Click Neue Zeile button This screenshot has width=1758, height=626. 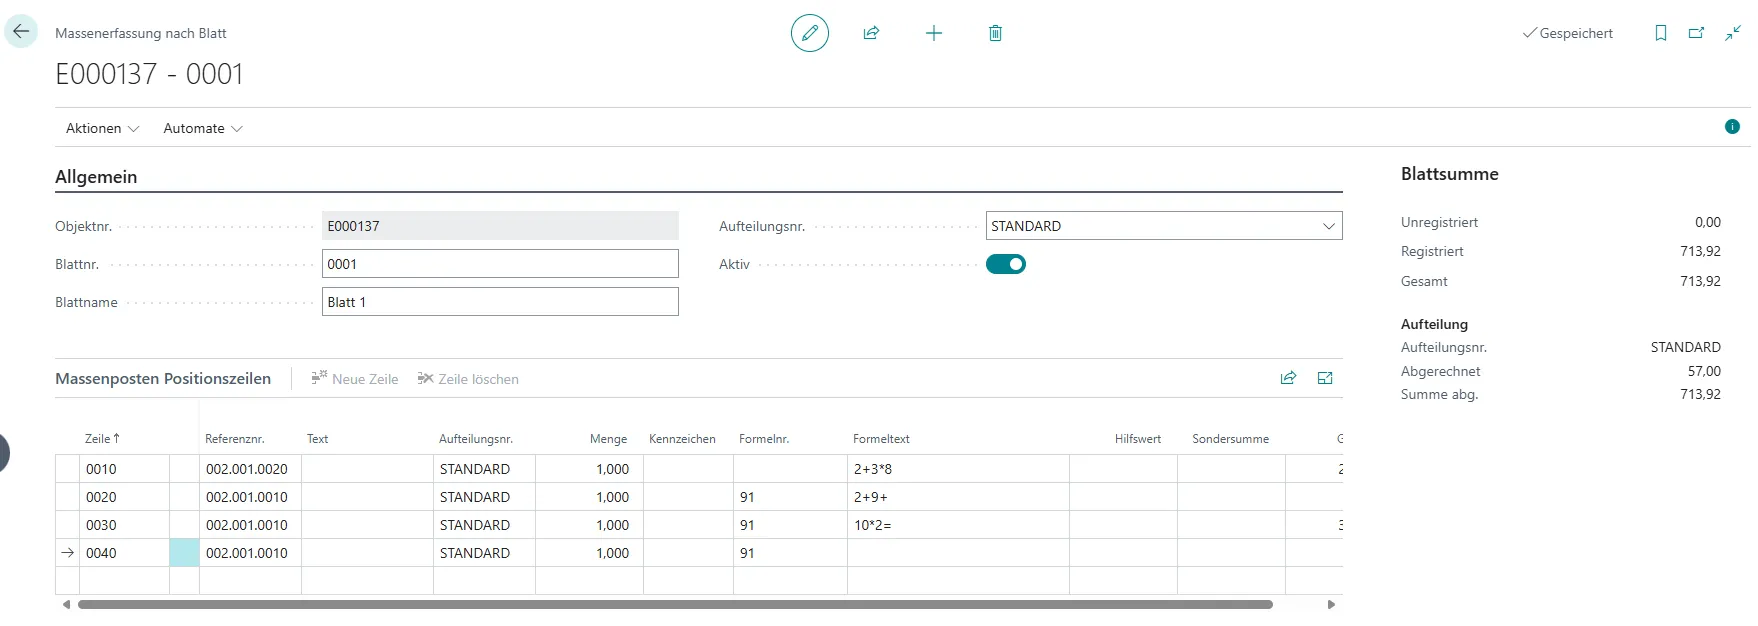tap(355, 379)
